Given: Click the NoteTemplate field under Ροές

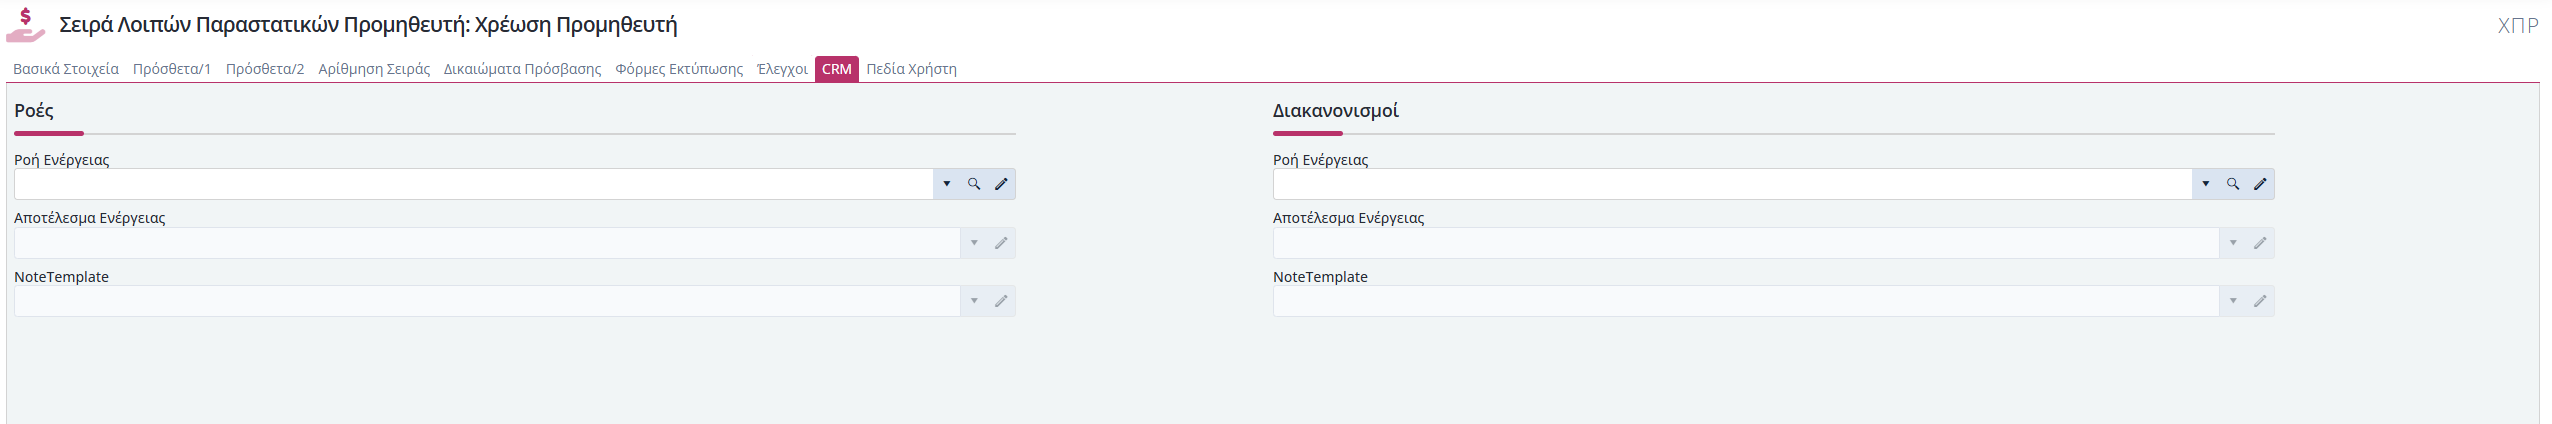Looking at the screenshot, I should [x=487, y=301].
